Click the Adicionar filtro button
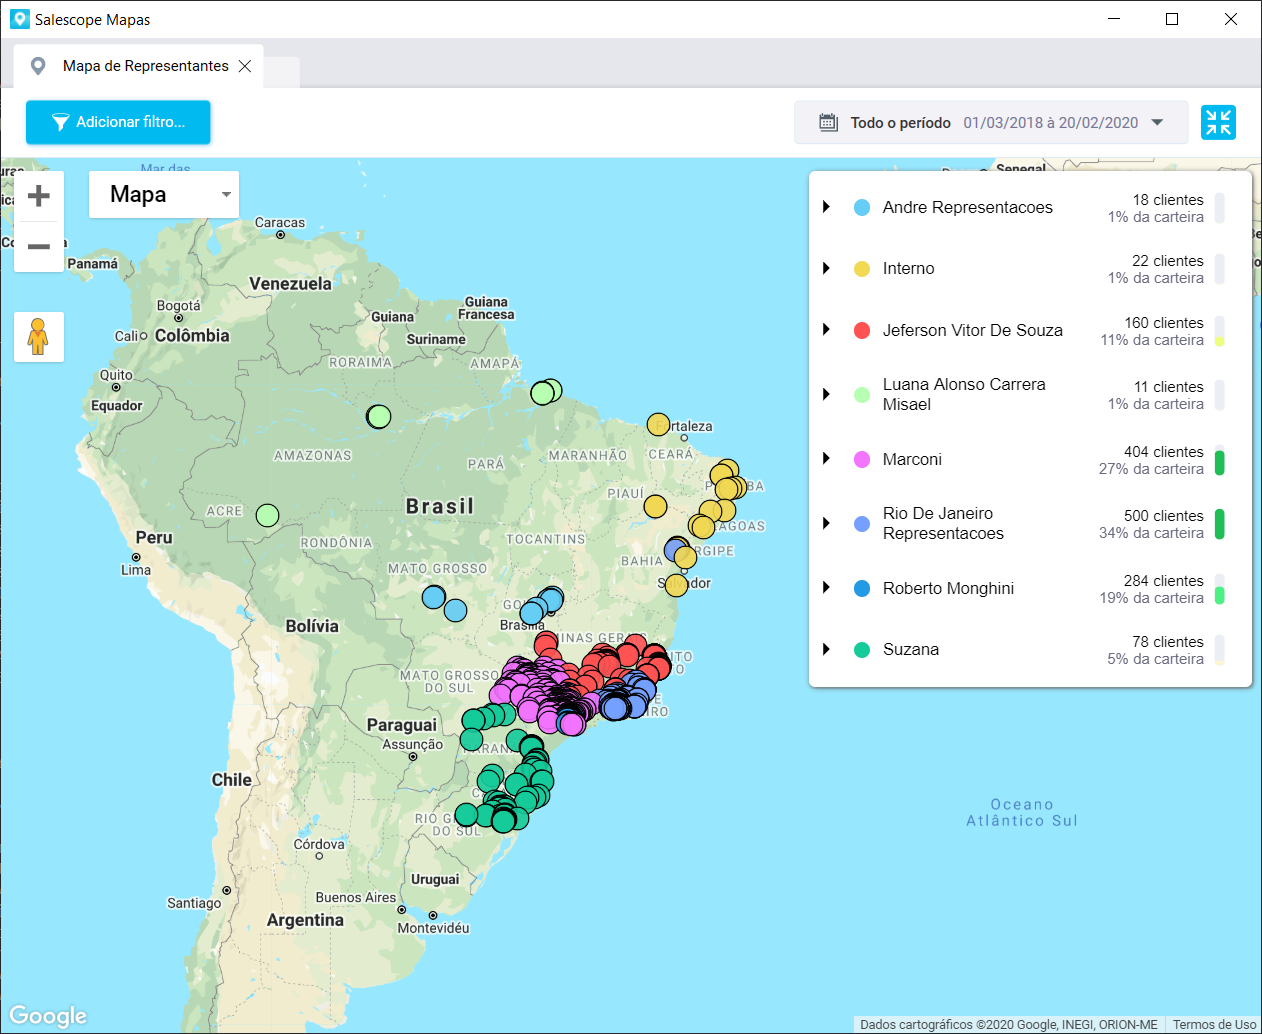The width and height of the screenshot is (1262, 1034). (x=117, y=122)
